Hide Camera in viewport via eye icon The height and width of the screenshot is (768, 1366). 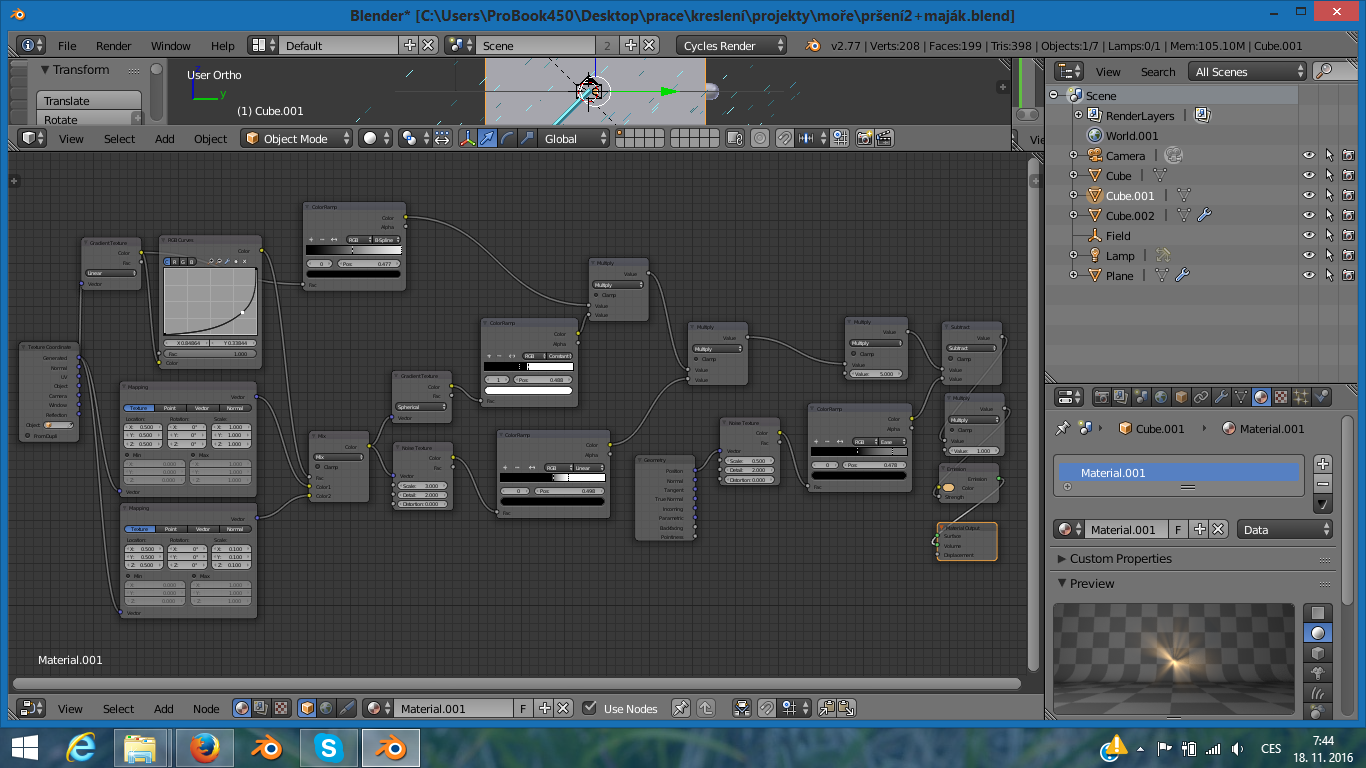coord(1308,155)
